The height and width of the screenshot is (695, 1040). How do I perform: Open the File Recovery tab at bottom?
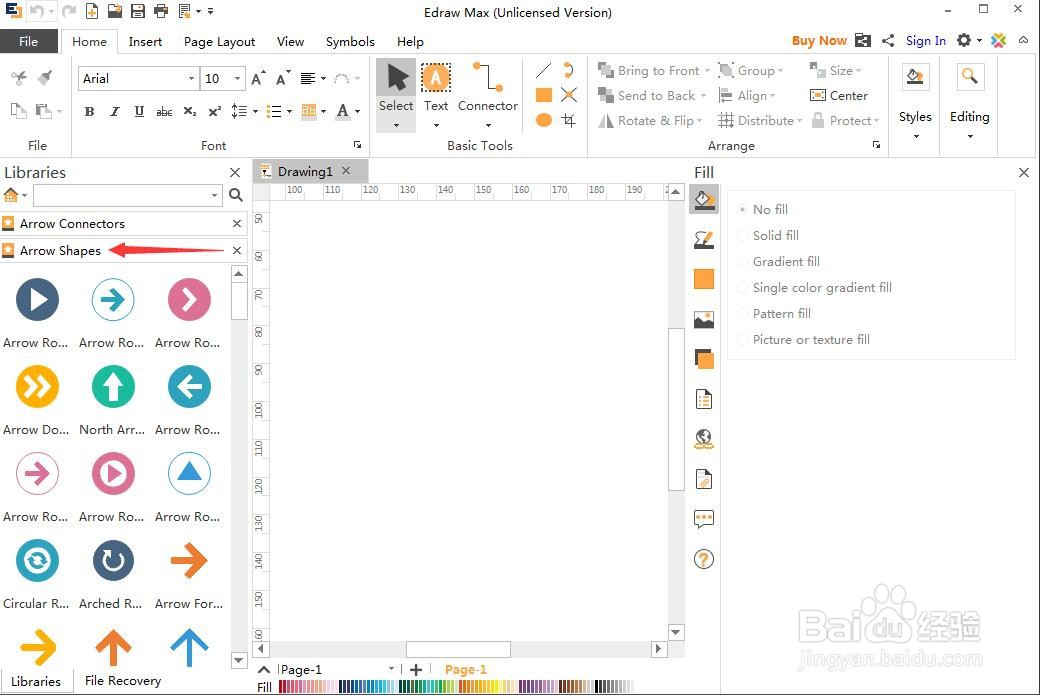click(x=123, y=681)
